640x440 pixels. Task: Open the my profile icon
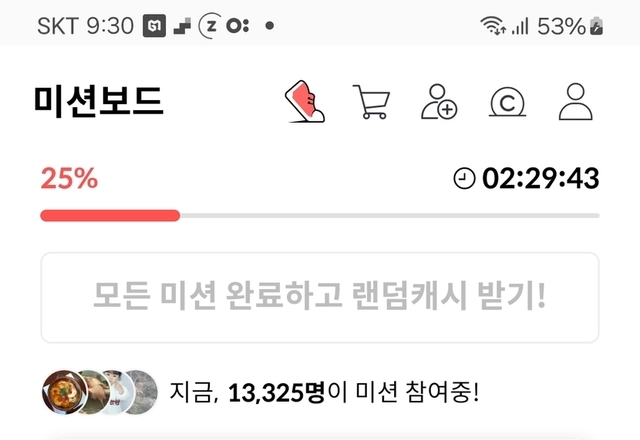576,102
